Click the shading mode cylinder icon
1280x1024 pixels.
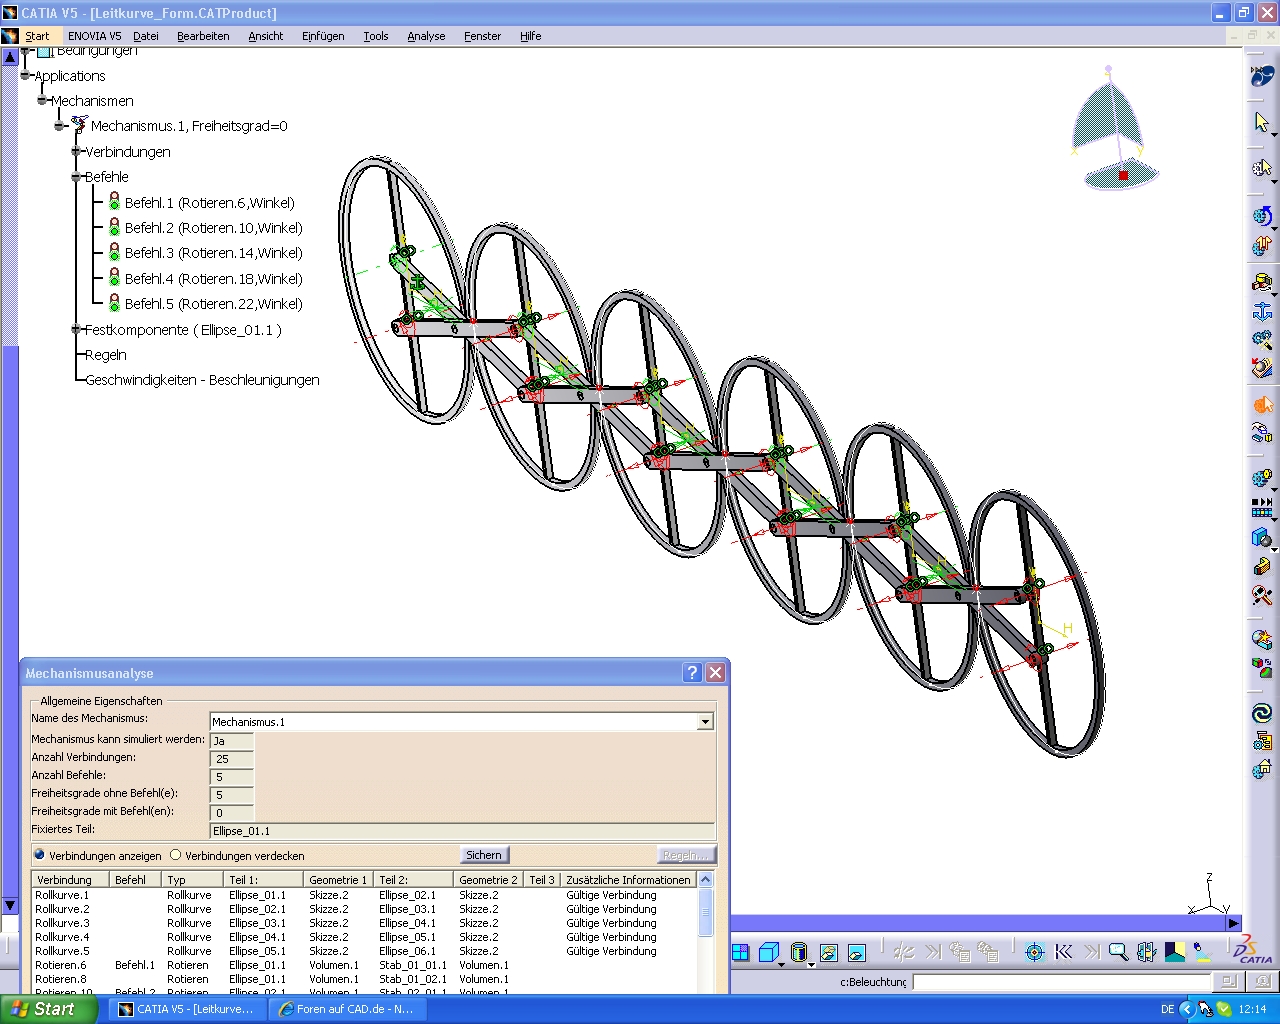(x=798, y=952)
